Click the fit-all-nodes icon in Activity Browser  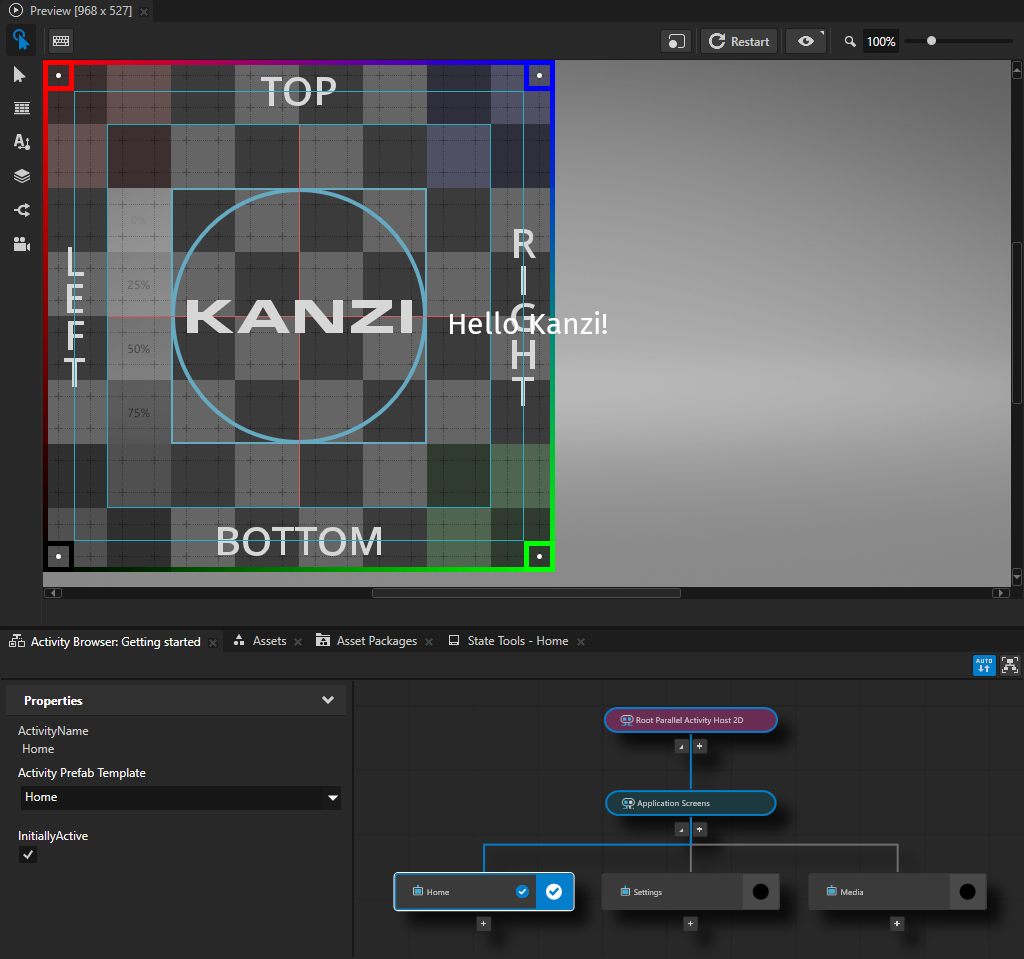[x=1009, y=666]
